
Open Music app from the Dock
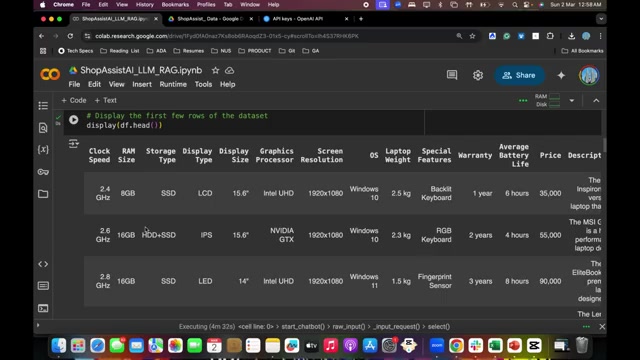(331, 346)
